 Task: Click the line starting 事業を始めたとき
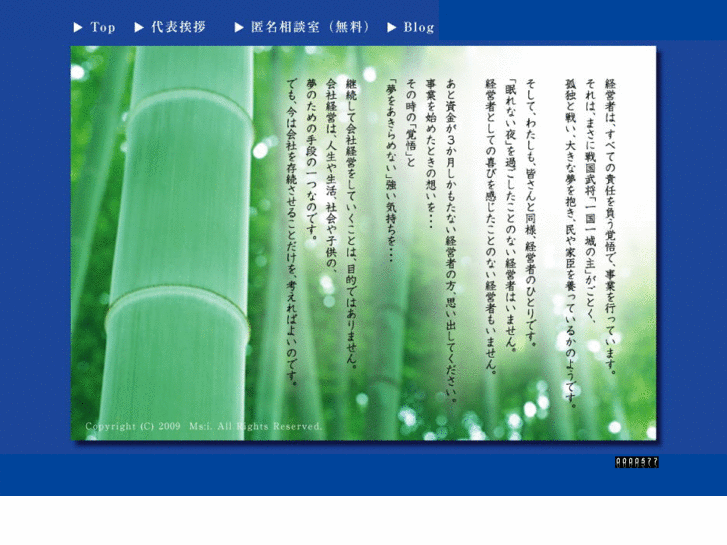[x=431, y=154]
